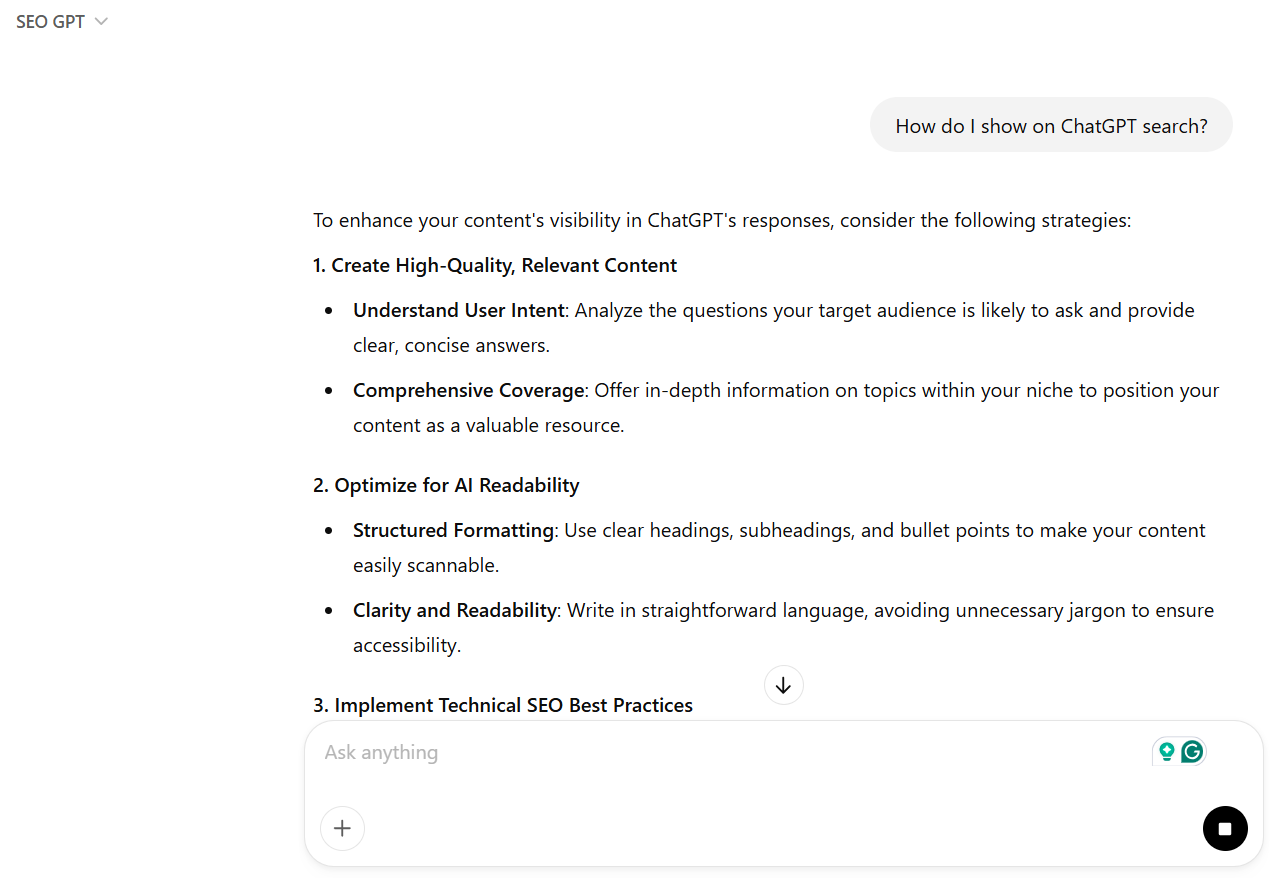1273x878 pixels.
Task: Click the word accessibility in the response
Action: point(406,645)
